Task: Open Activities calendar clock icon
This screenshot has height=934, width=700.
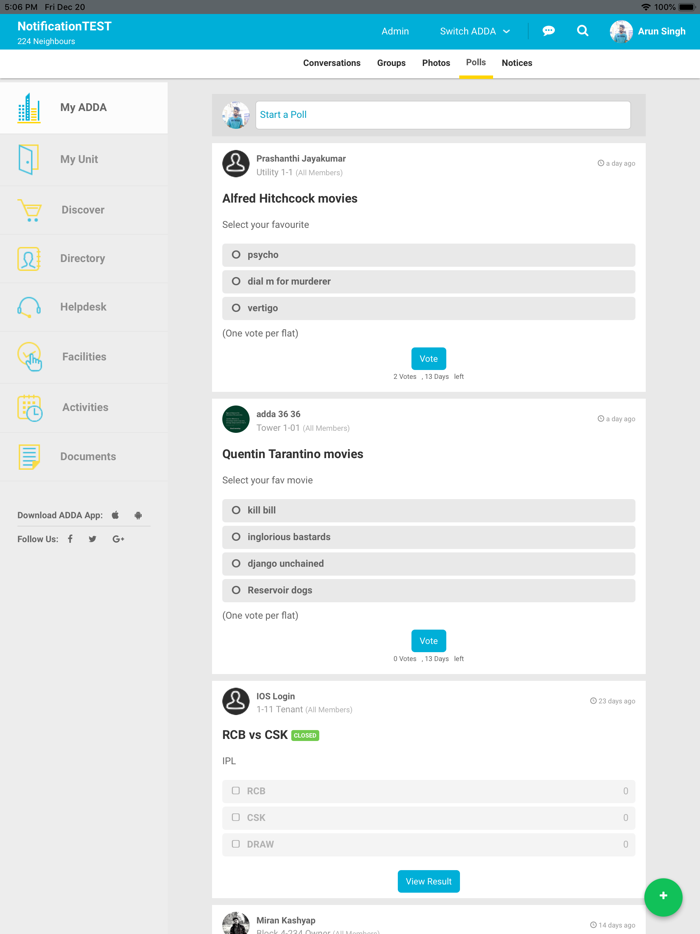Action: click(30, 408)
